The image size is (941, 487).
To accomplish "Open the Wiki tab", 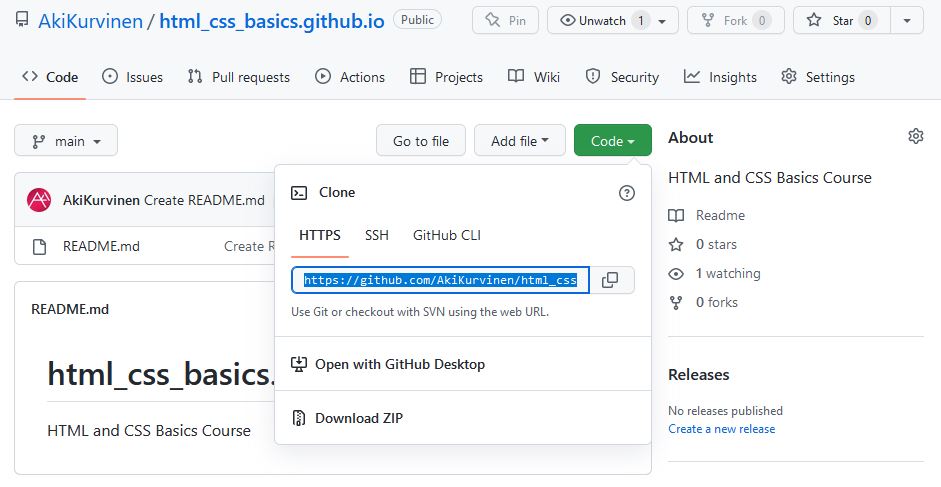I will (x=534, y=77).
